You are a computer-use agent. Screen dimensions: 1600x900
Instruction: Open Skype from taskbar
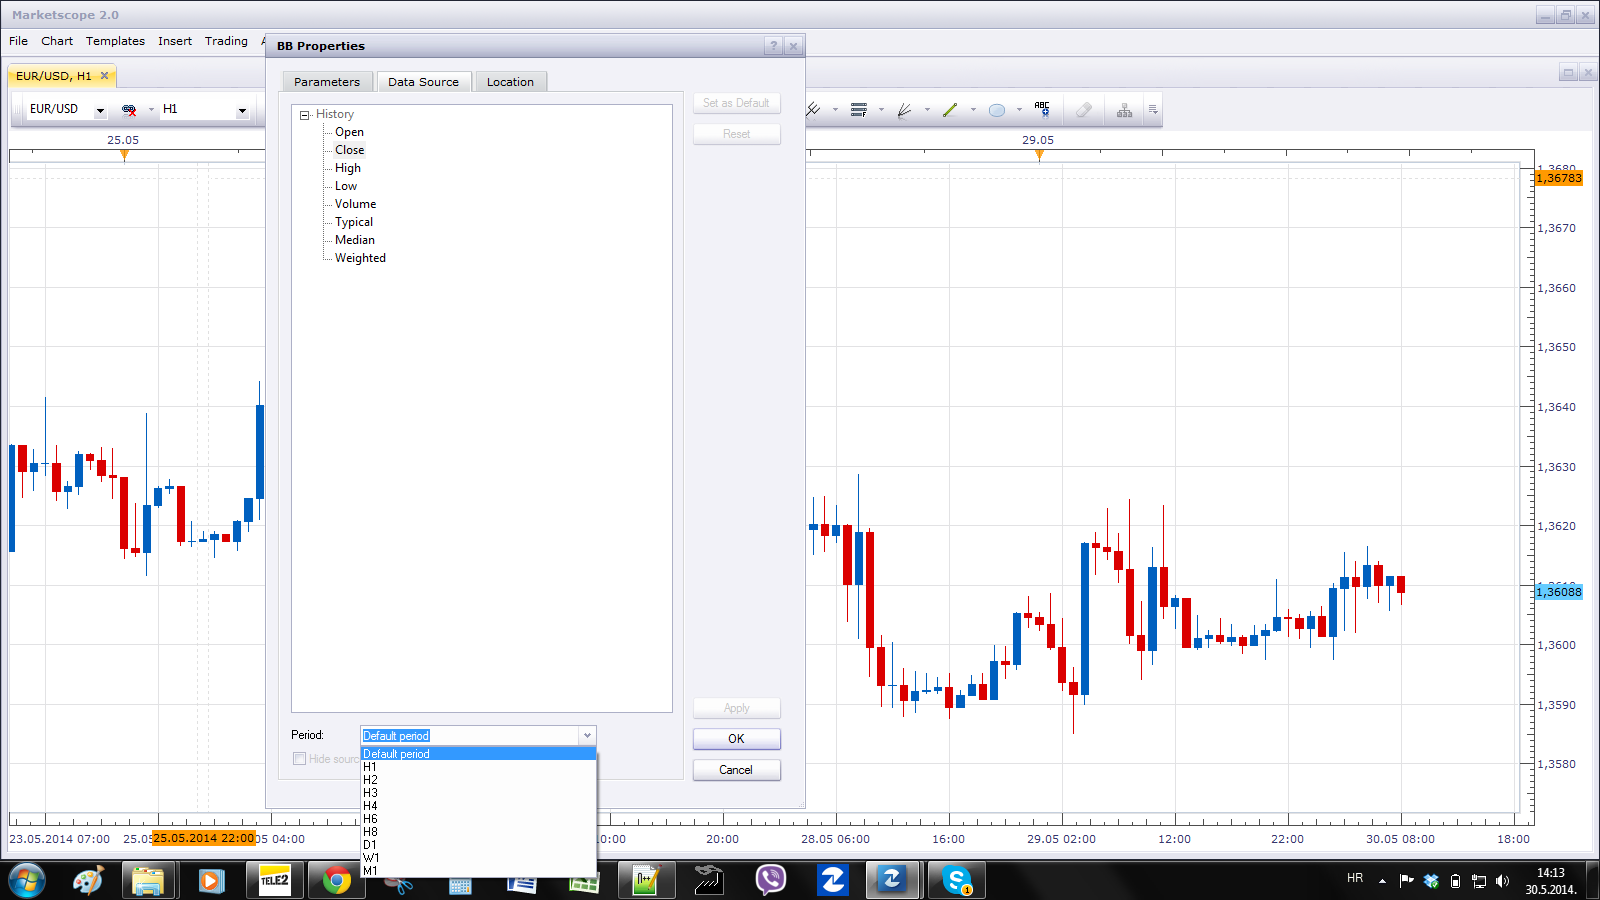click(x=957, y=880)
